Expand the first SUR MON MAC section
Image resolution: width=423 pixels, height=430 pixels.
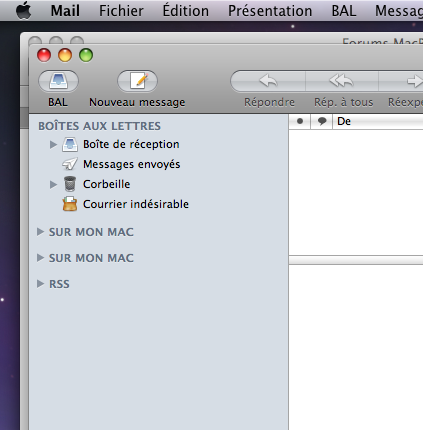40,232
